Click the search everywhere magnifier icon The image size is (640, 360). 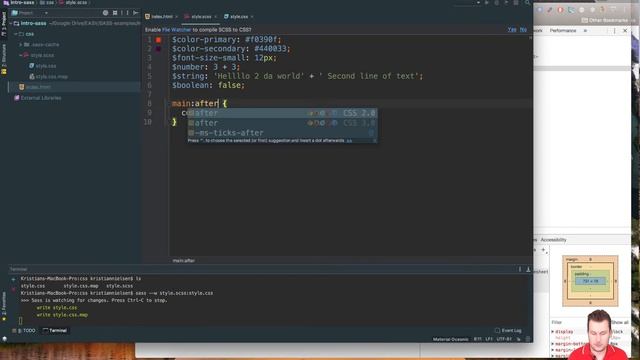tap(527, 3)
